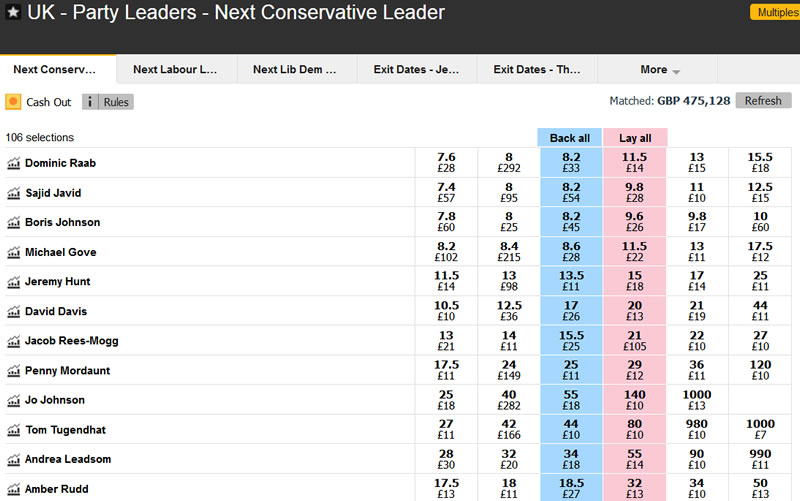Open the price chart icon for Jeremy Hunt

click(14, 282)
